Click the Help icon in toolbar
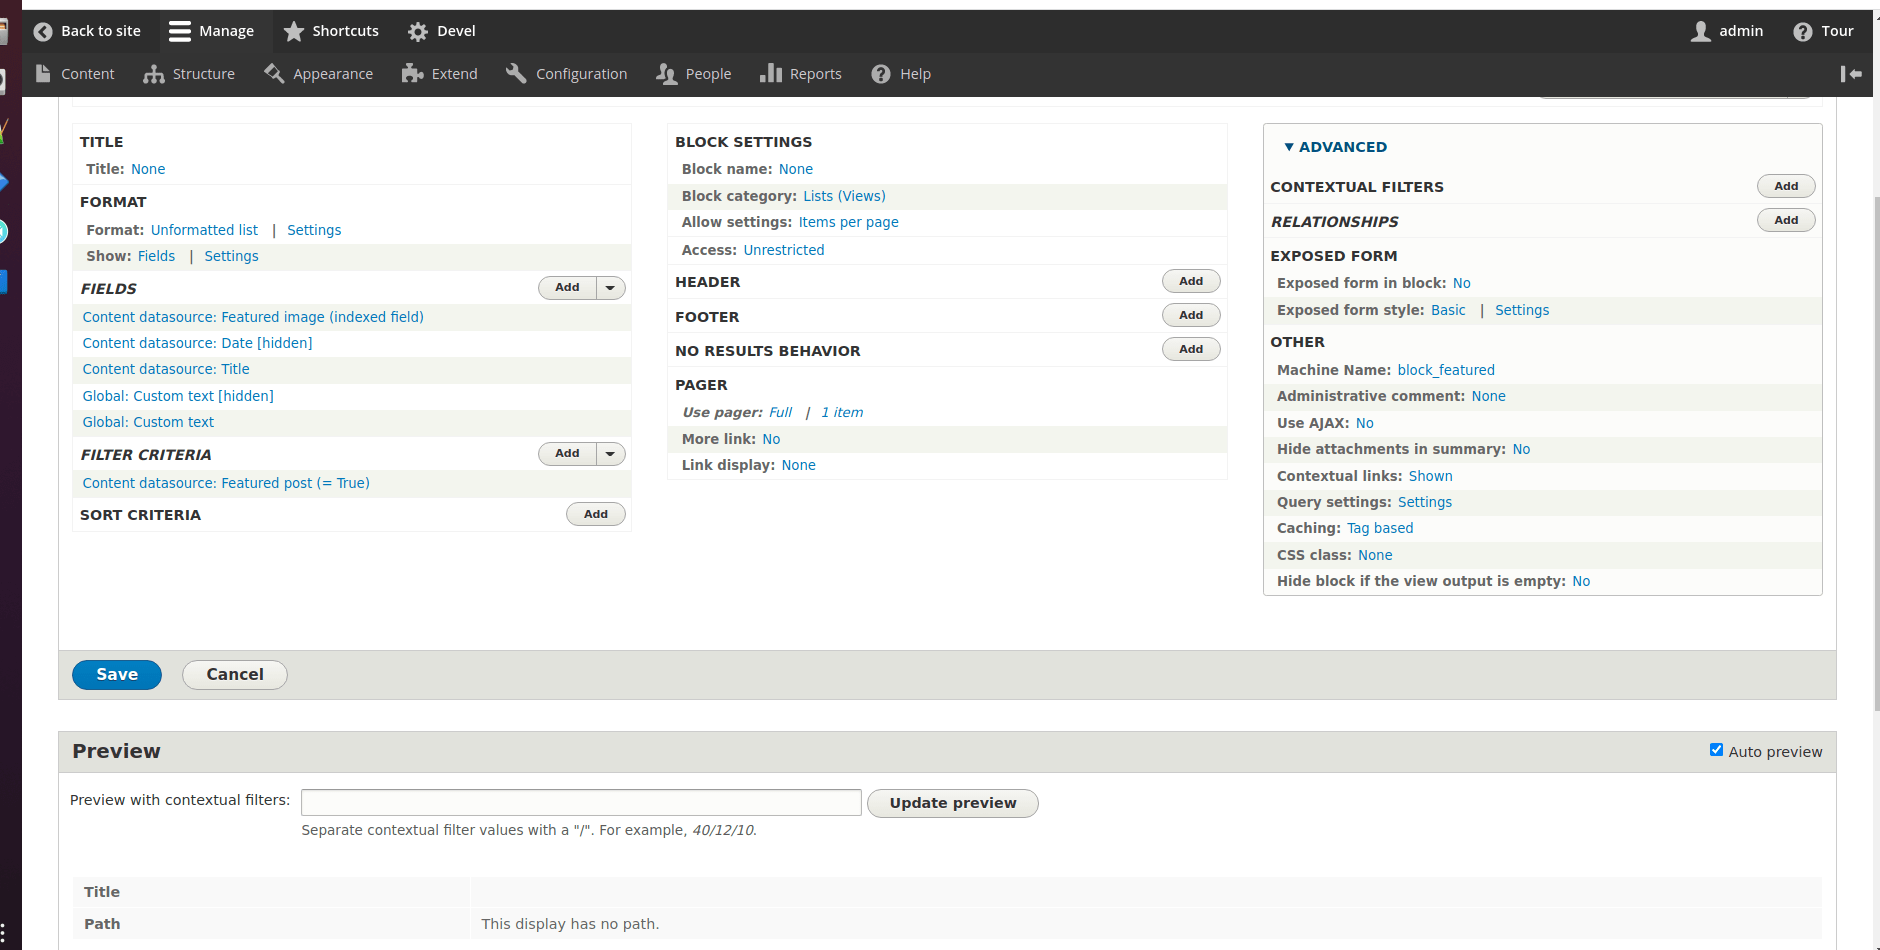Screen dimensions: 1880x950 [881, 74]
